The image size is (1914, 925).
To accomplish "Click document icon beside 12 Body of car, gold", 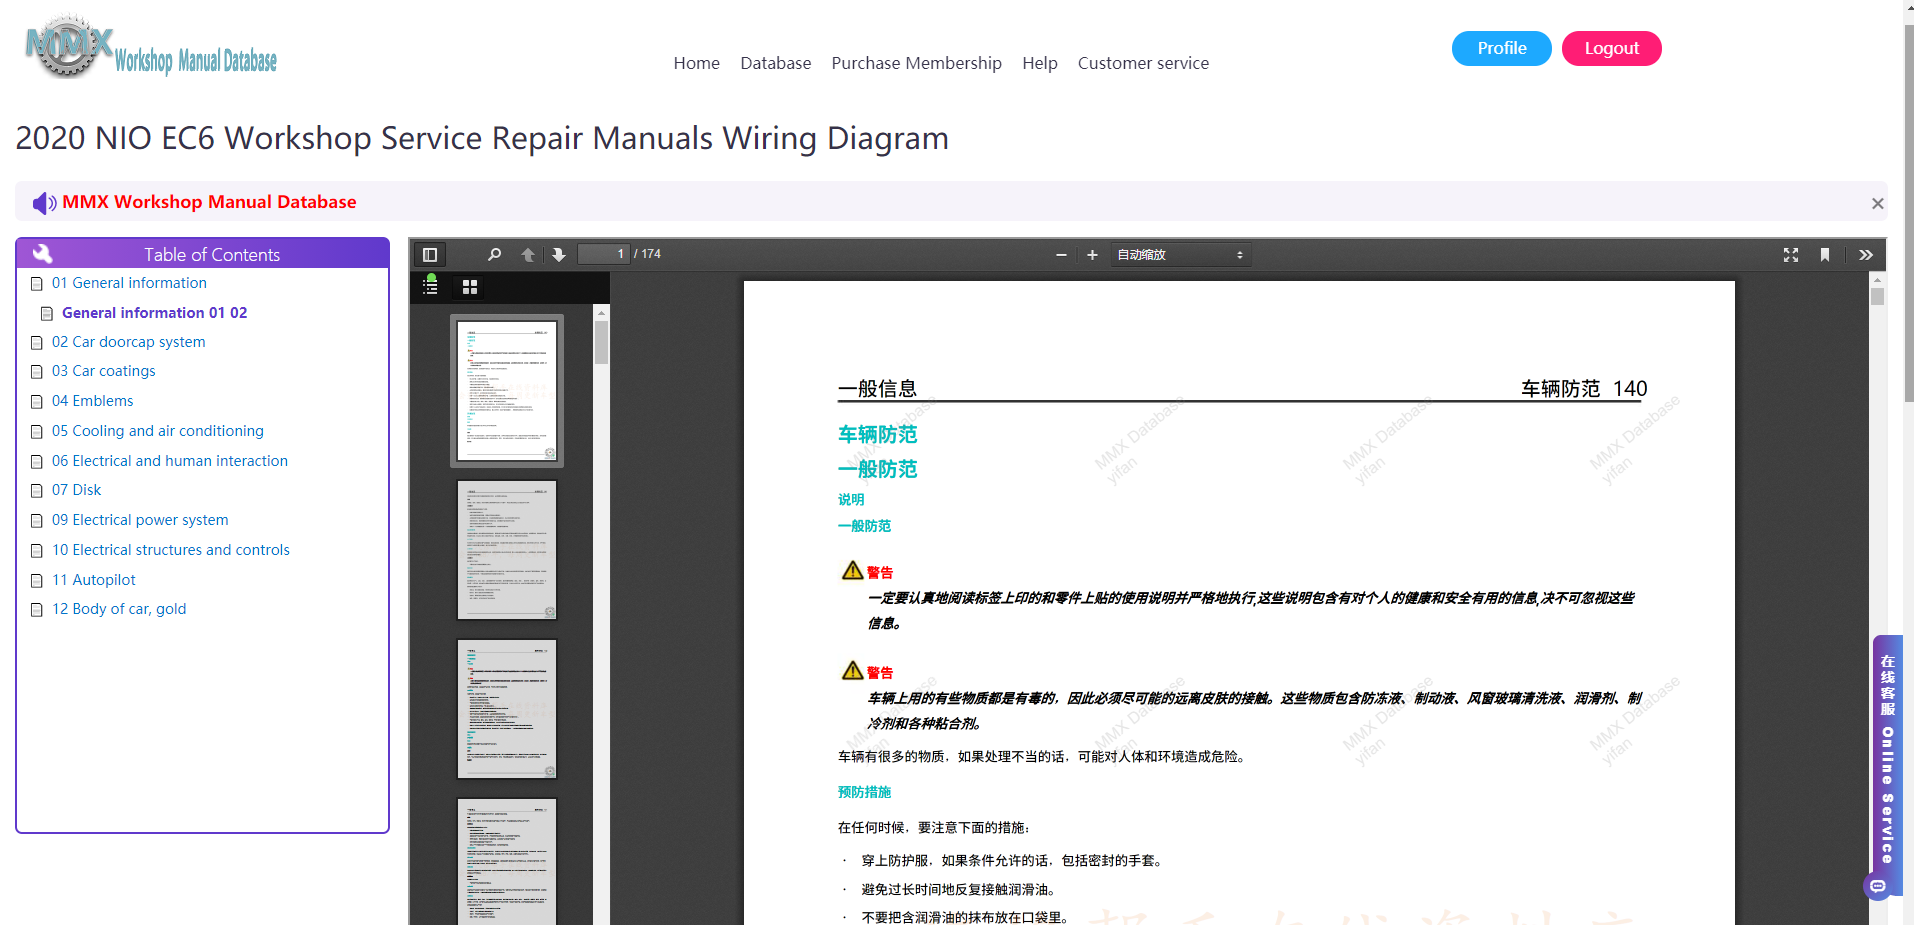I will (37, 610).
